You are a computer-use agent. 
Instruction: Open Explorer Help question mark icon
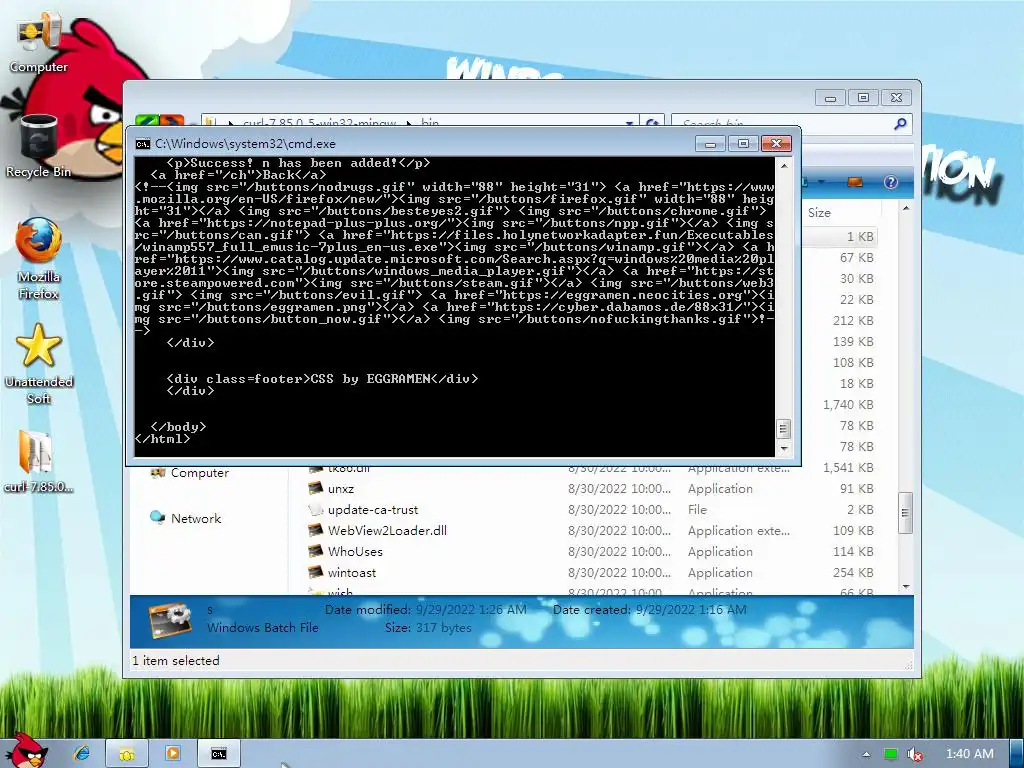[x=891, y=182]
